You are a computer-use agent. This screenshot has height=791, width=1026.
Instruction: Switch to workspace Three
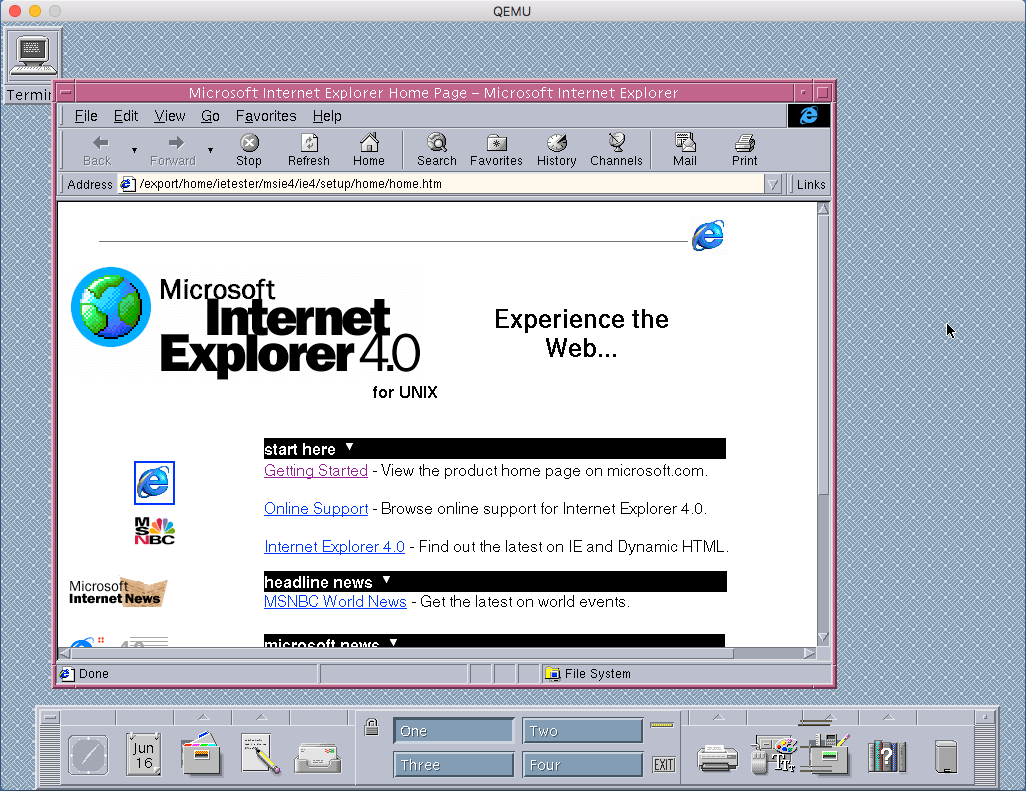coord(453,765)
